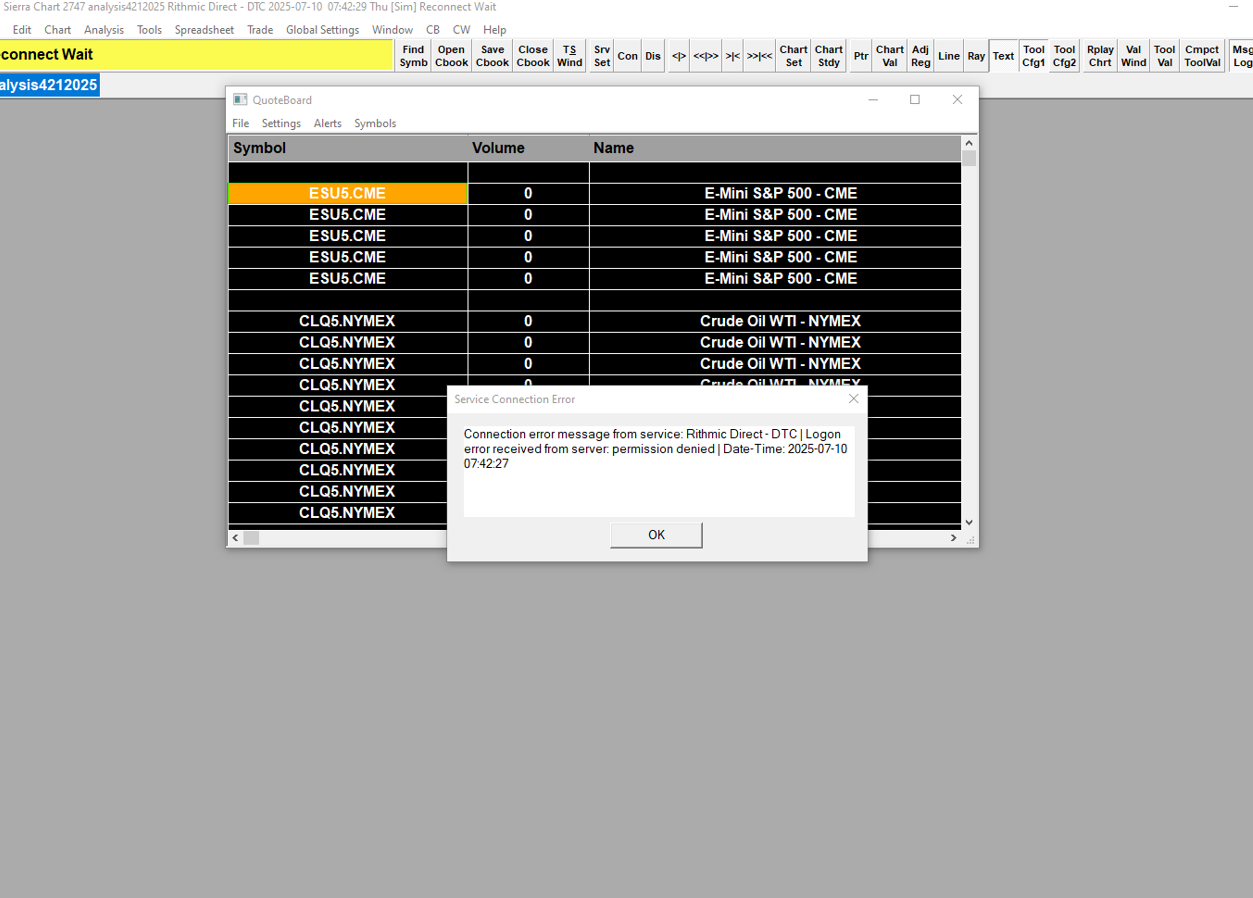Open the Val Wind toolbar button
The width and height of the screenshot is (1253, 898).
(x=1134, y=56)
